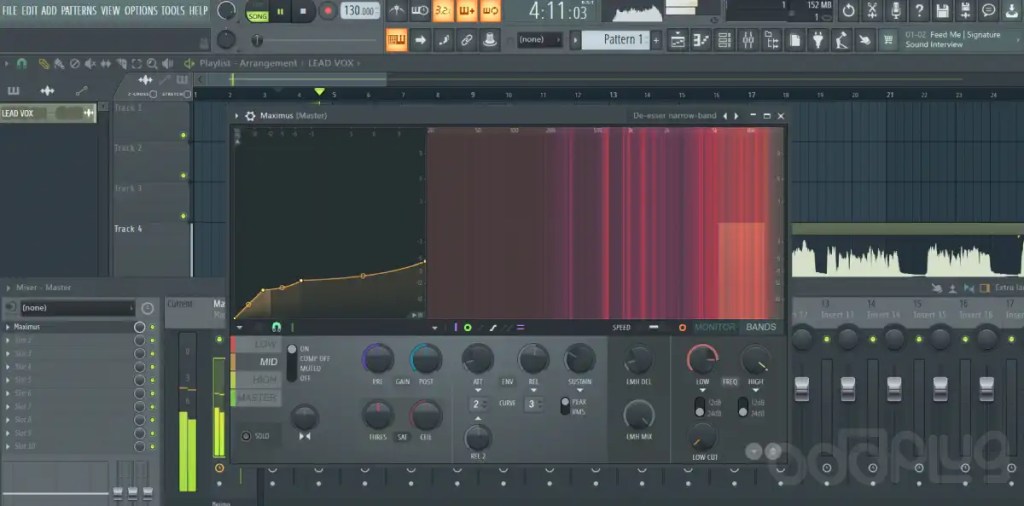
Task: Open the Maximus gear settings icon
Action: click(x=250, y=116)
